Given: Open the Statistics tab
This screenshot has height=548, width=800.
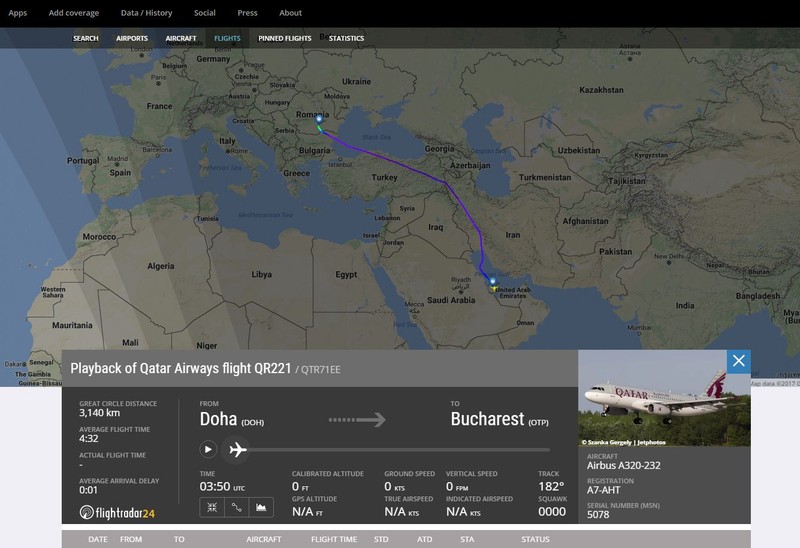Looking at the screenshot, I should point(346,38).
